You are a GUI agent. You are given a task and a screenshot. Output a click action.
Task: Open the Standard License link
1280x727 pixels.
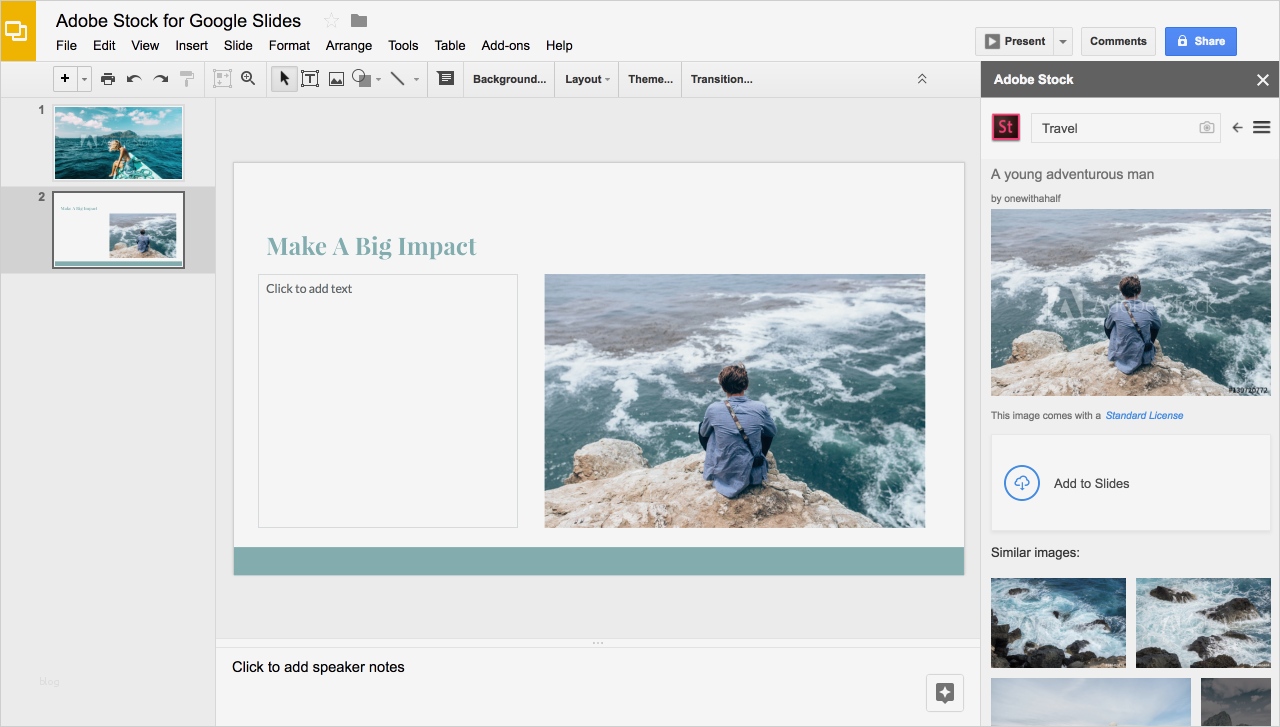point(1144,415)
